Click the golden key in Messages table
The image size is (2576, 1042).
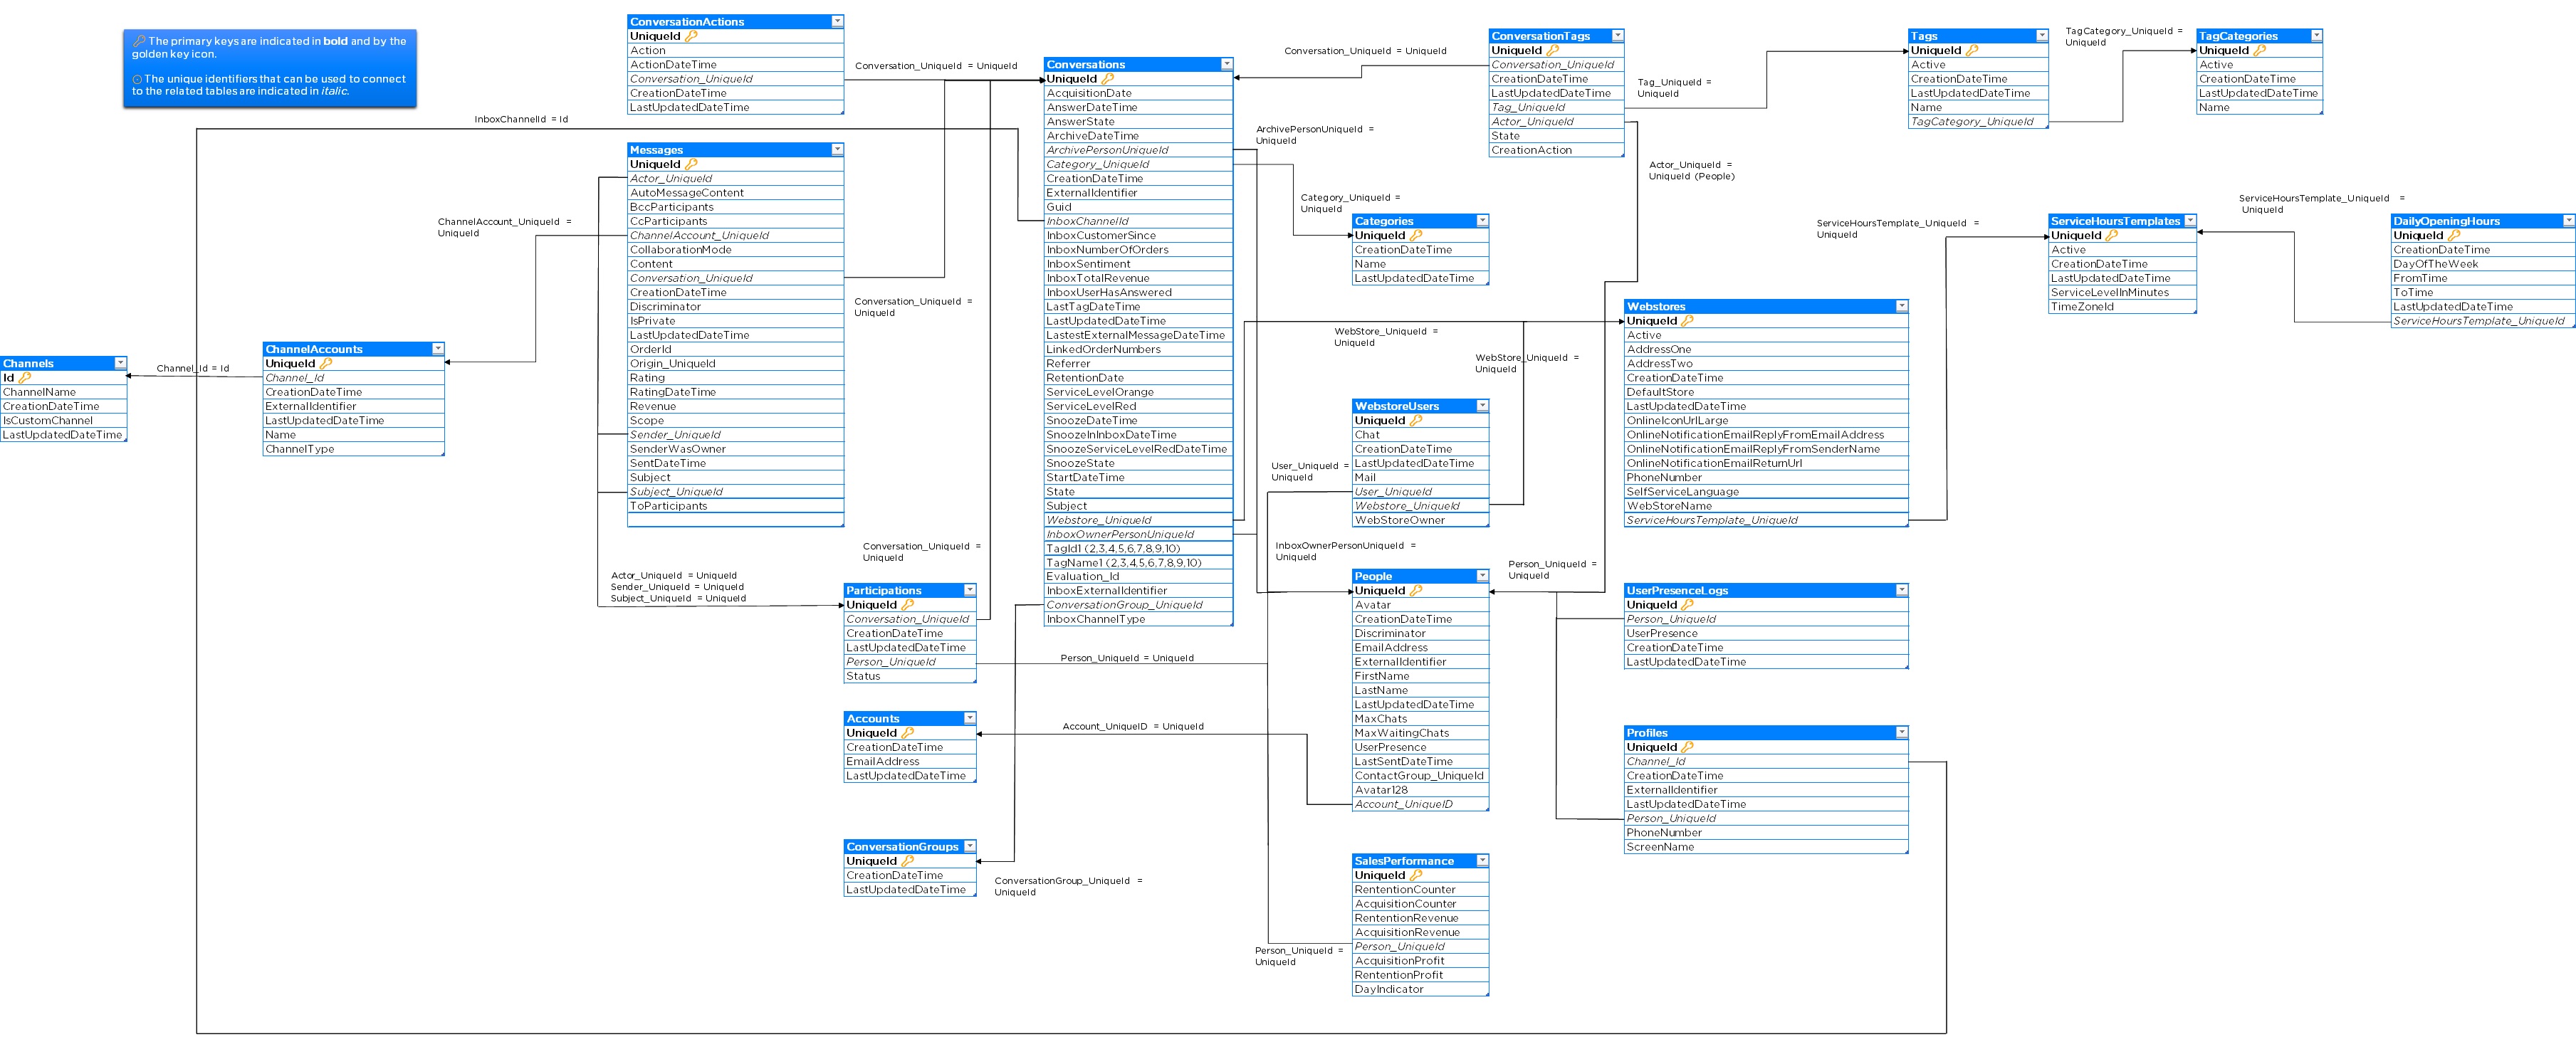690,164
